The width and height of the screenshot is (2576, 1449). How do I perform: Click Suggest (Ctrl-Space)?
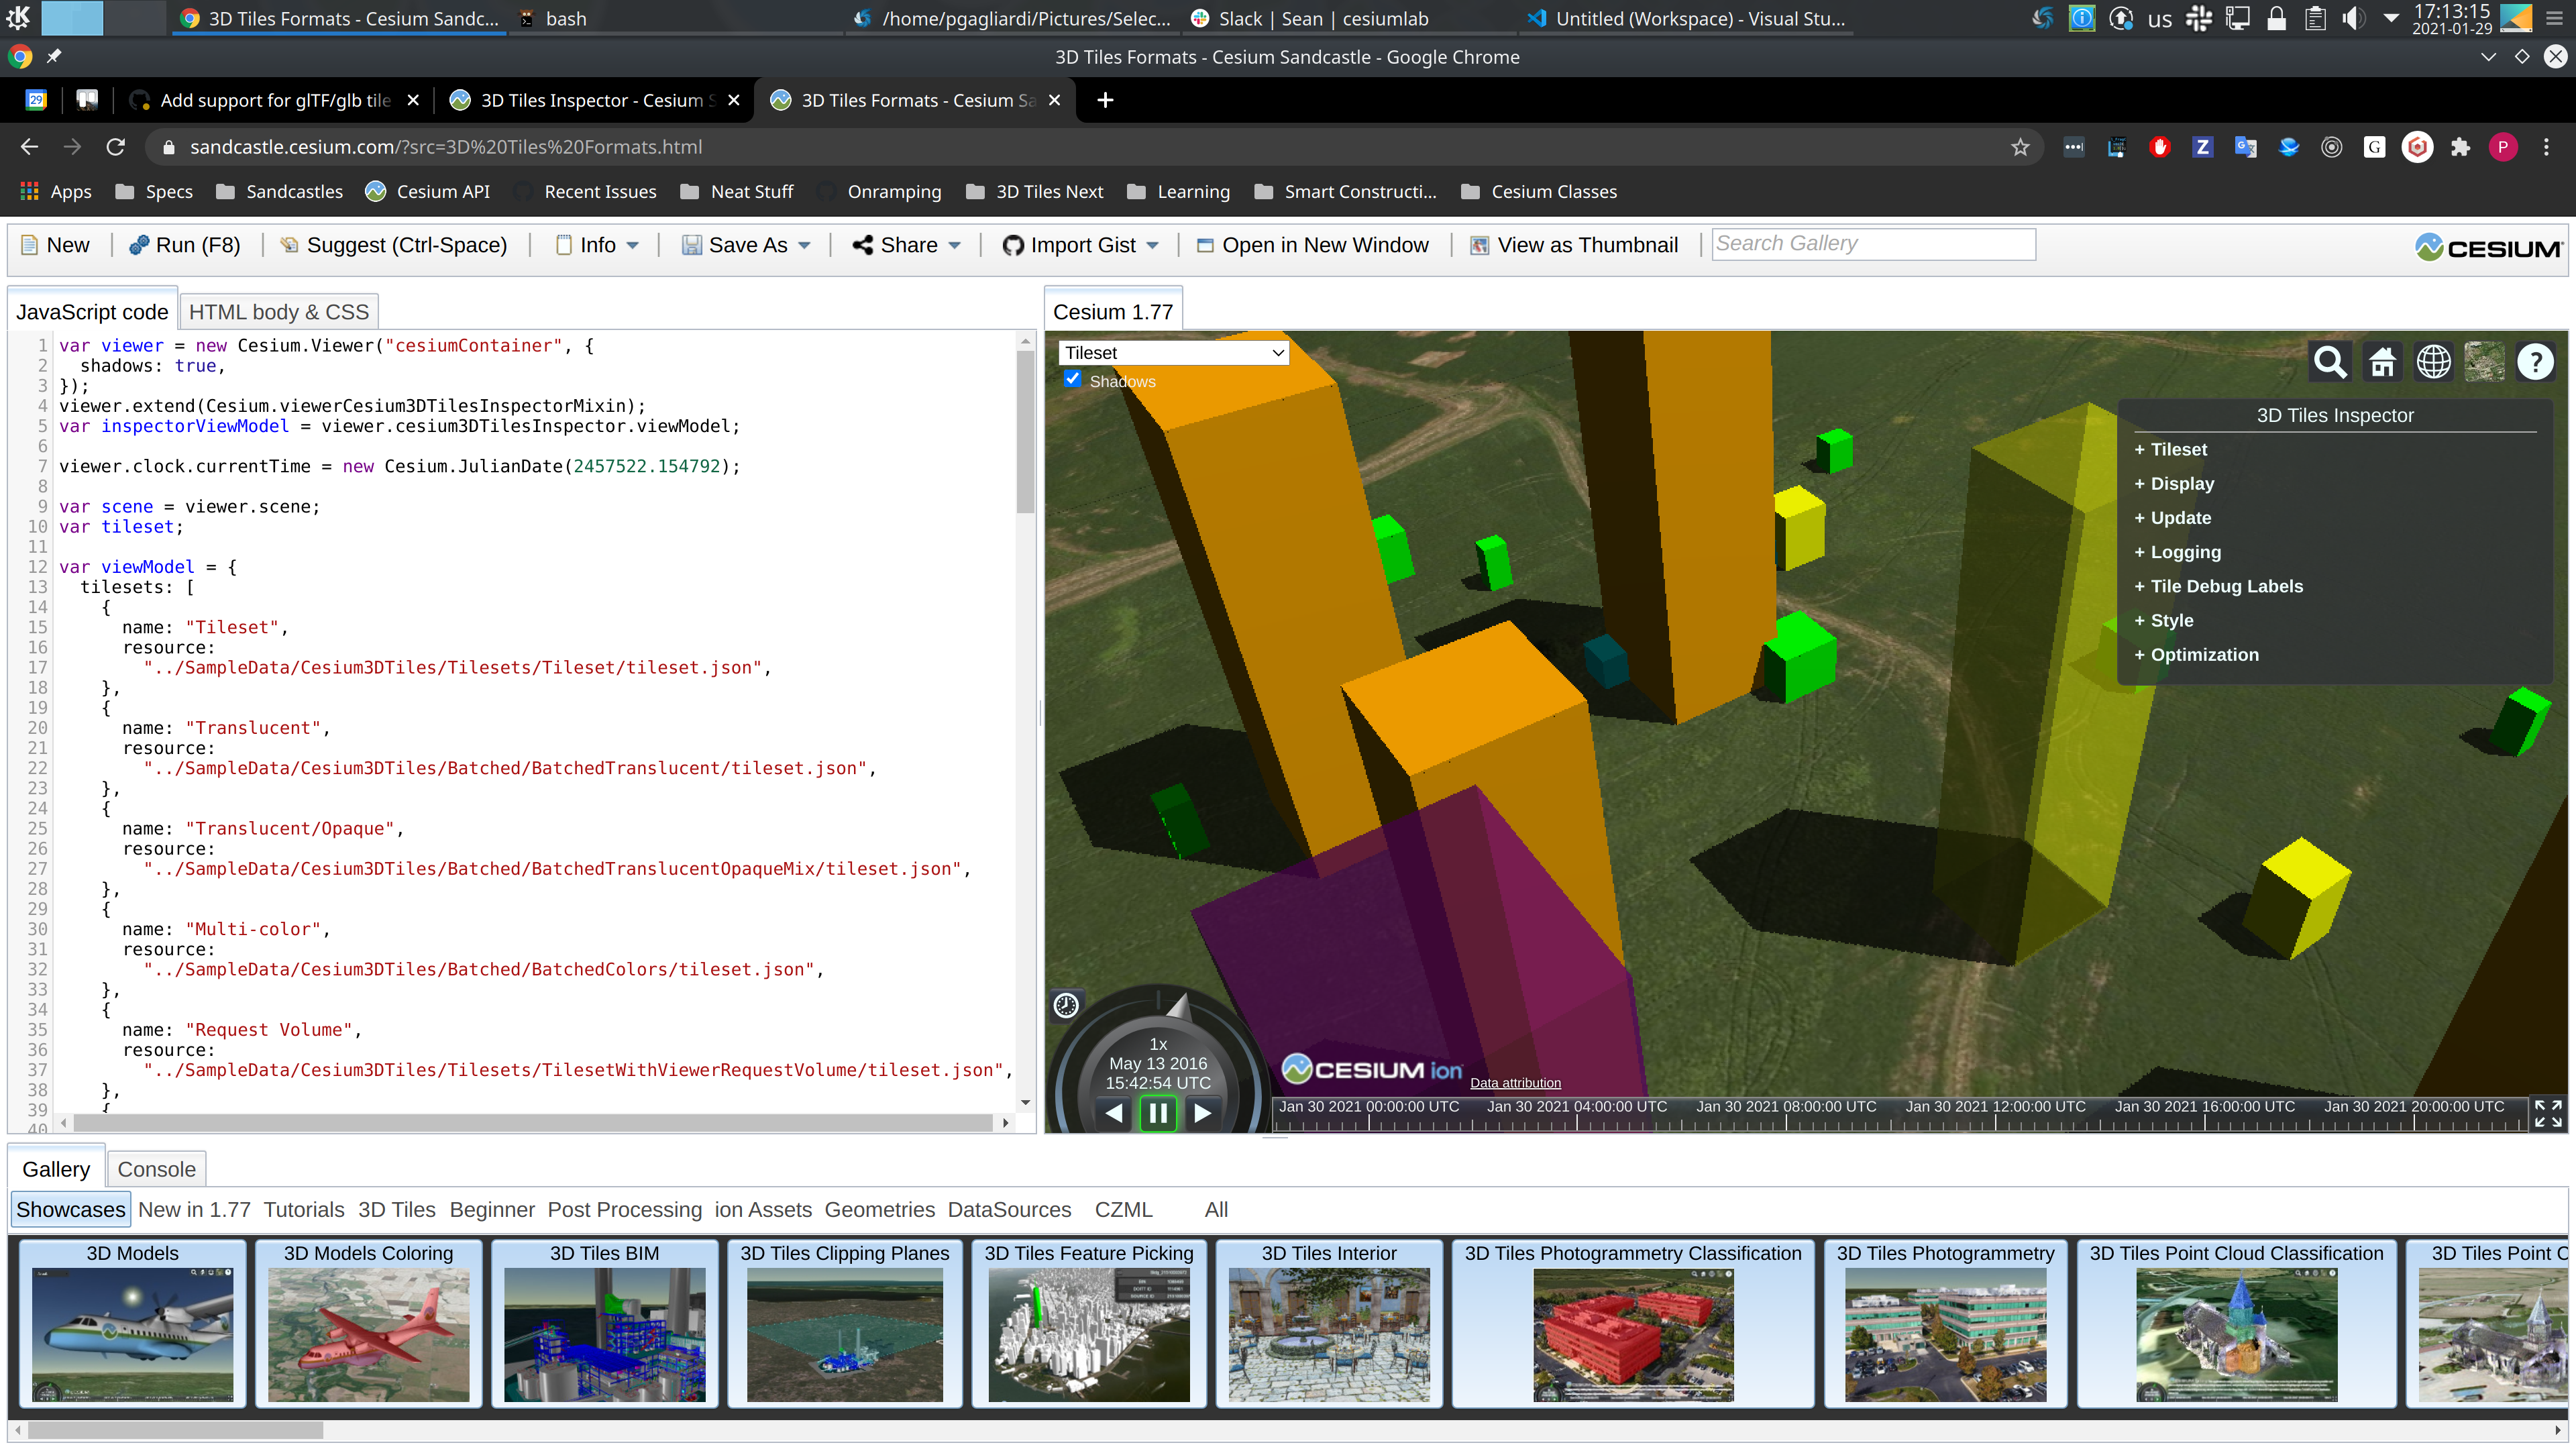point(394,245)
